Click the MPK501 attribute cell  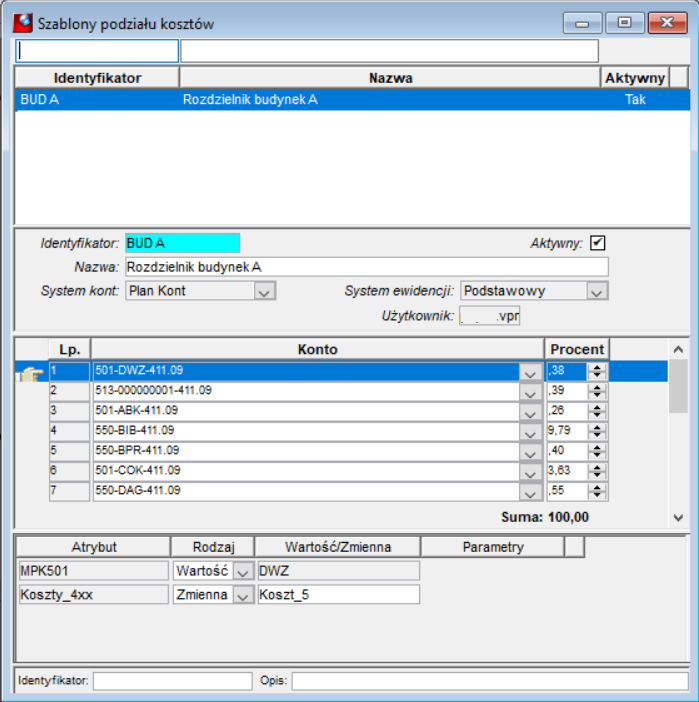tap(94, 571)
